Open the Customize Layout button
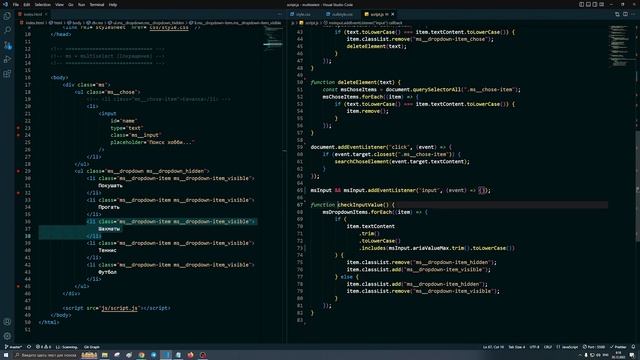Screen dimensions: 640x360 [x=602, y=4]
